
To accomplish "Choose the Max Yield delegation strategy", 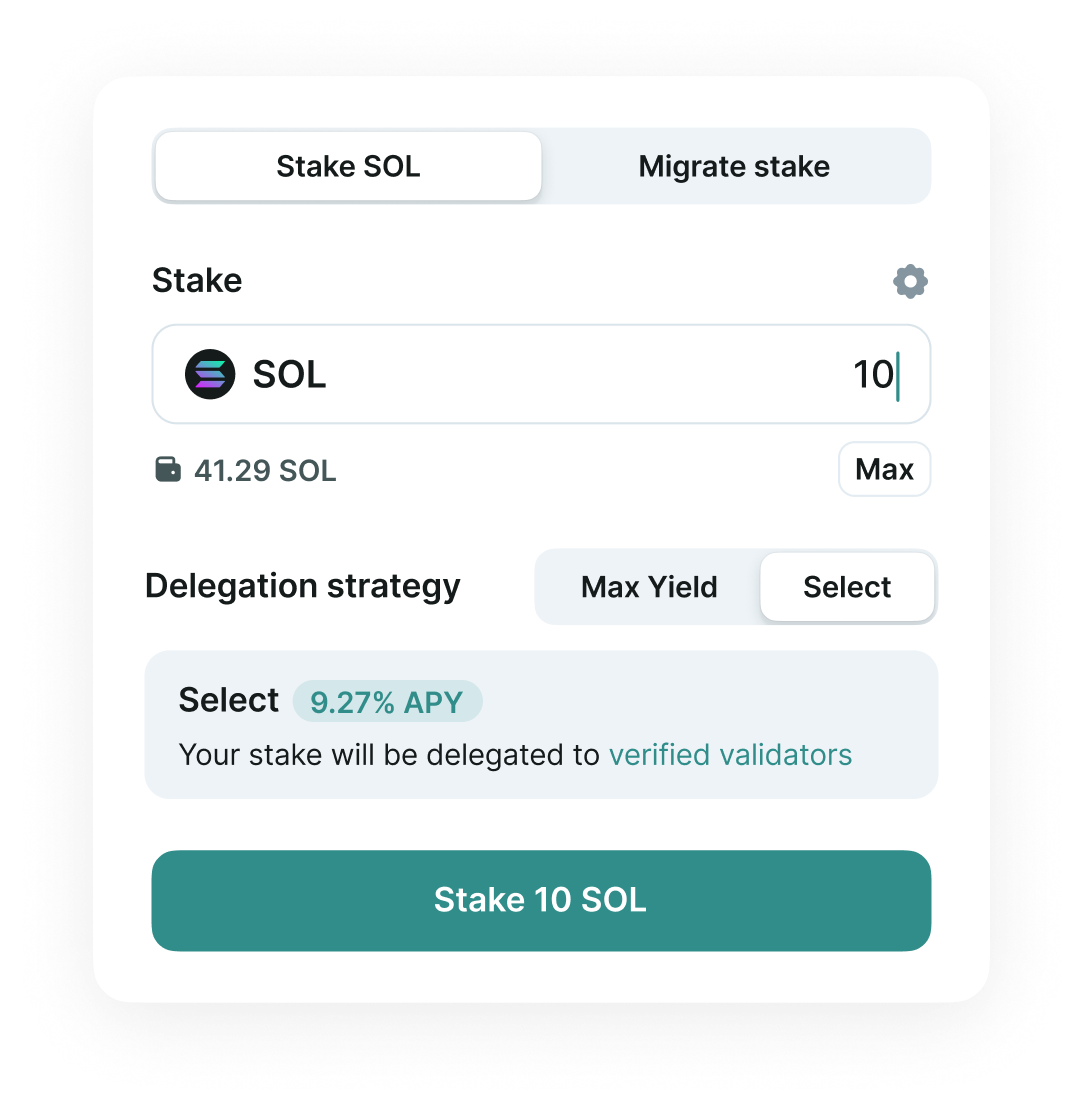I will tap(649, 587).
